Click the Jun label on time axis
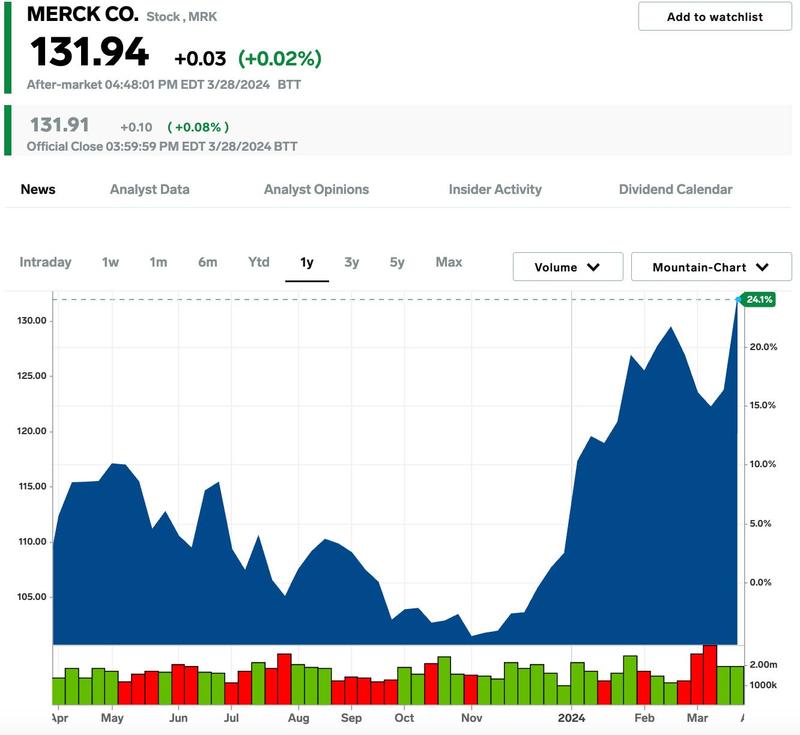Image resolution: width=800 pixels, height=735 pixels. click(178, 718)
